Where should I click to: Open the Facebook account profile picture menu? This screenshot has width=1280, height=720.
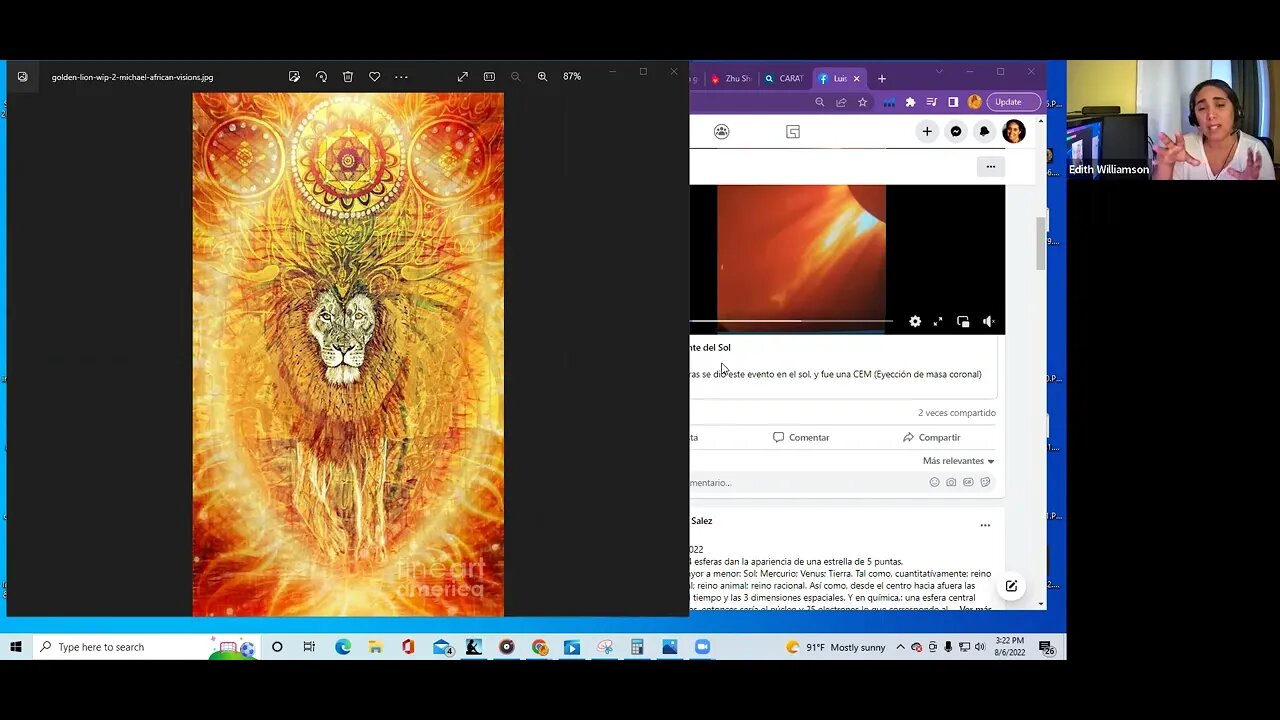[x=1013, y=131]
